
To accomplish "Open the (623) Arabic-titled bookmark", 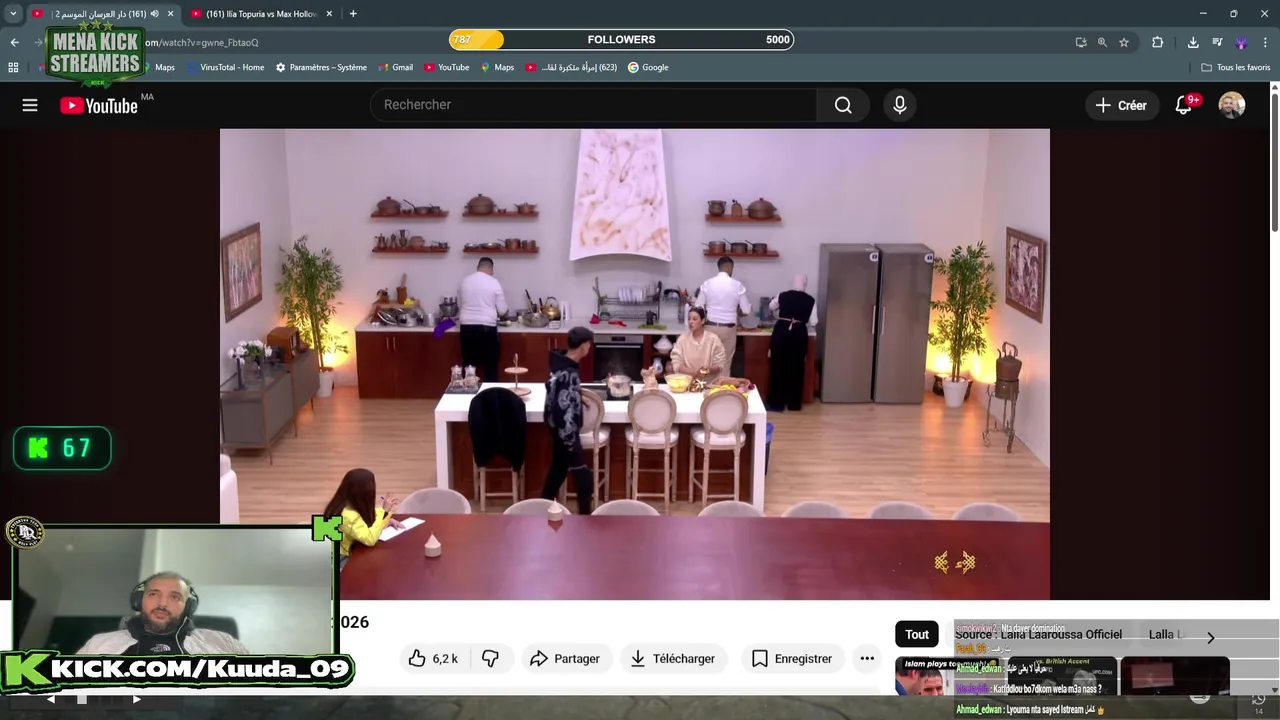I will click(x=571, y=67).
